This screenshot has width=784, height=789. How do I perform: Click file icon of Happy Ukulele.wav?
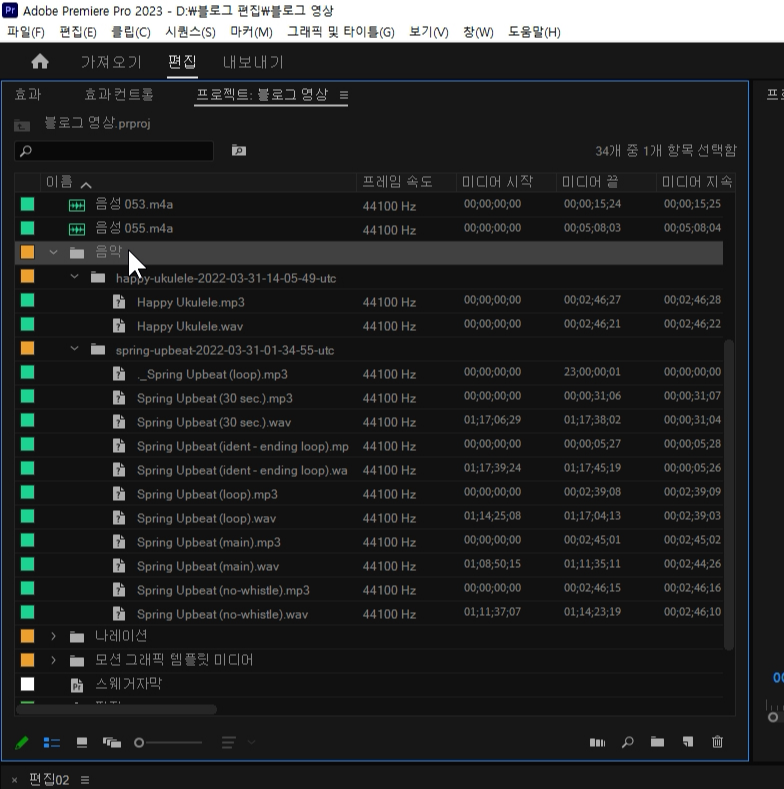[x=119, y=326]
